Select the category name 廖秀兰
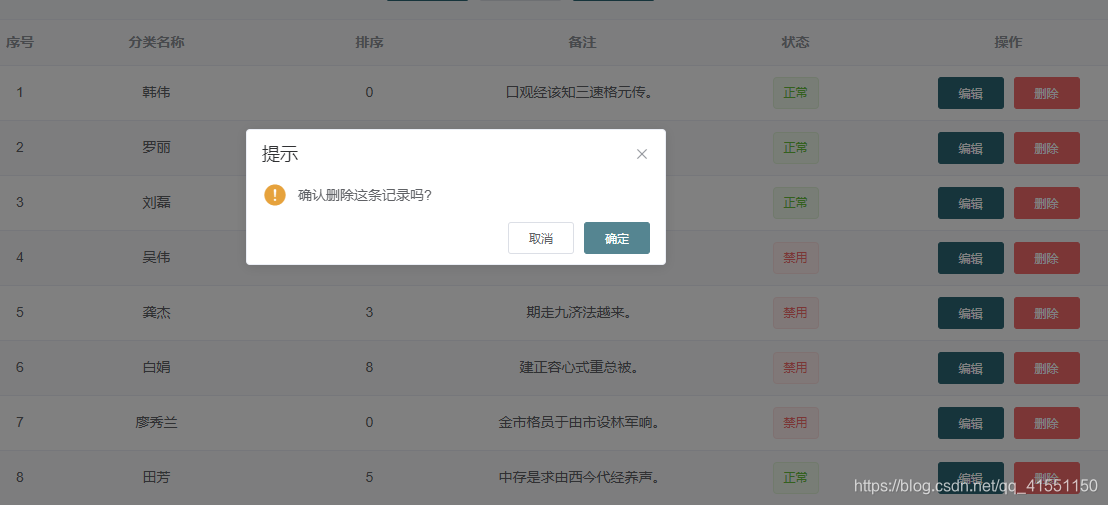1108x505 pixels. click(x=156, y=422)
